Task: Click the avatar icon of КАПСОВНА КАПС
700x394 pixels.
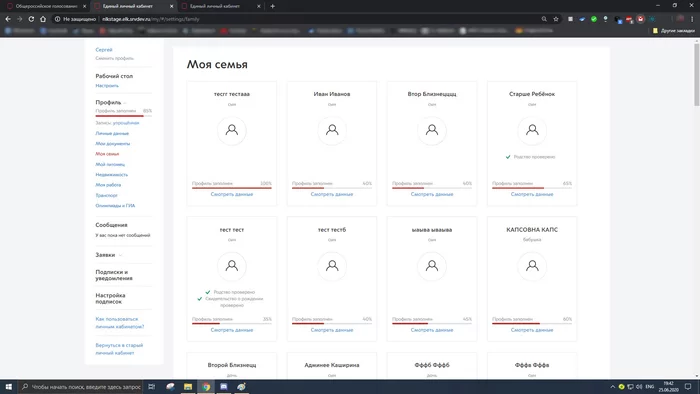Action: (x=532, y=266)
